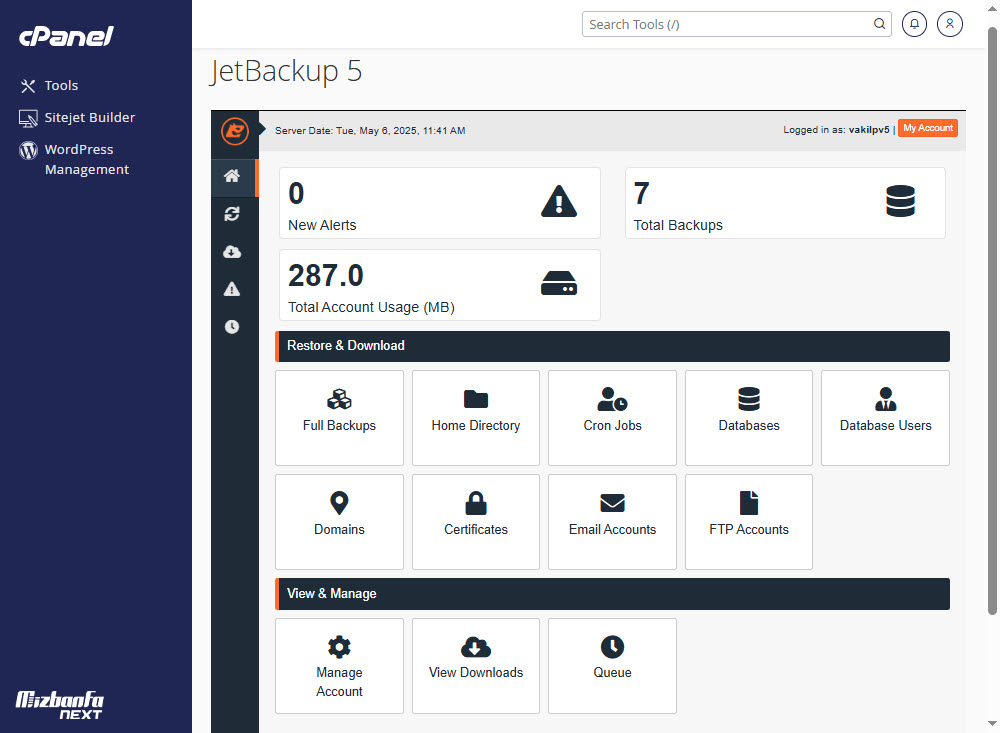Click the orange JetBackup logo icon

click(x=235, y=131)
